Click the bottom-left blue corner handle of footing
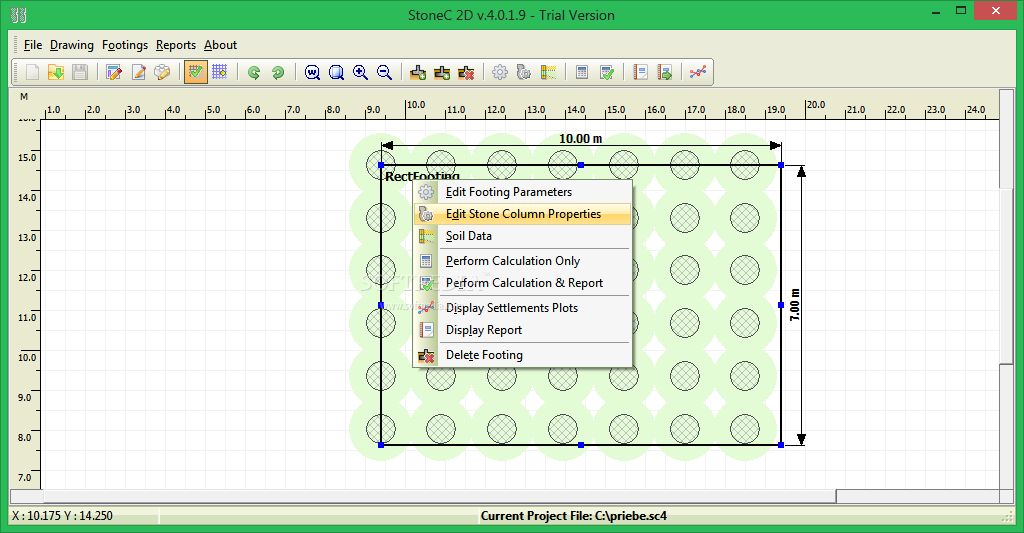1024x533 pixels. tap(381, 445)
